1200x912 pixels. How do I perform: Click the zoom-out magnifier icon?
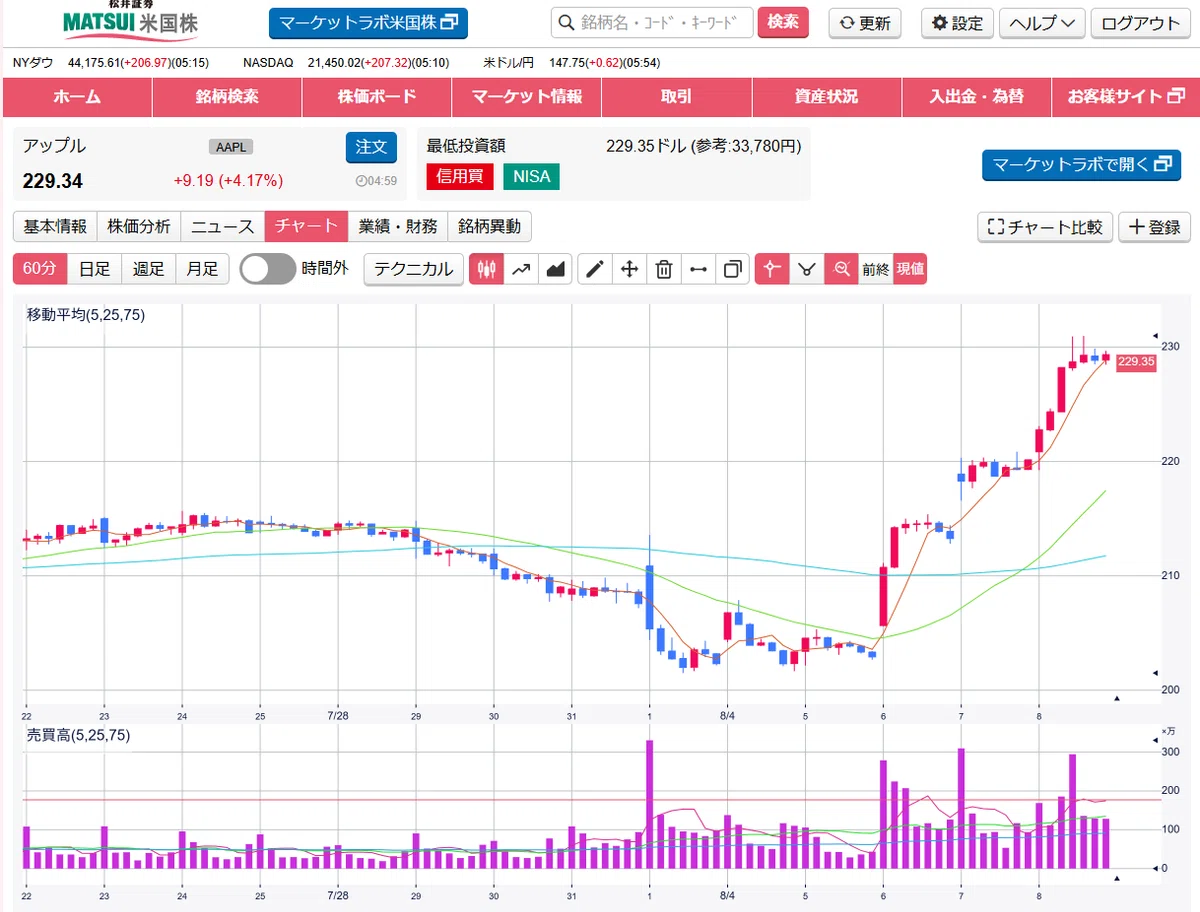click(x=841, y=269)
